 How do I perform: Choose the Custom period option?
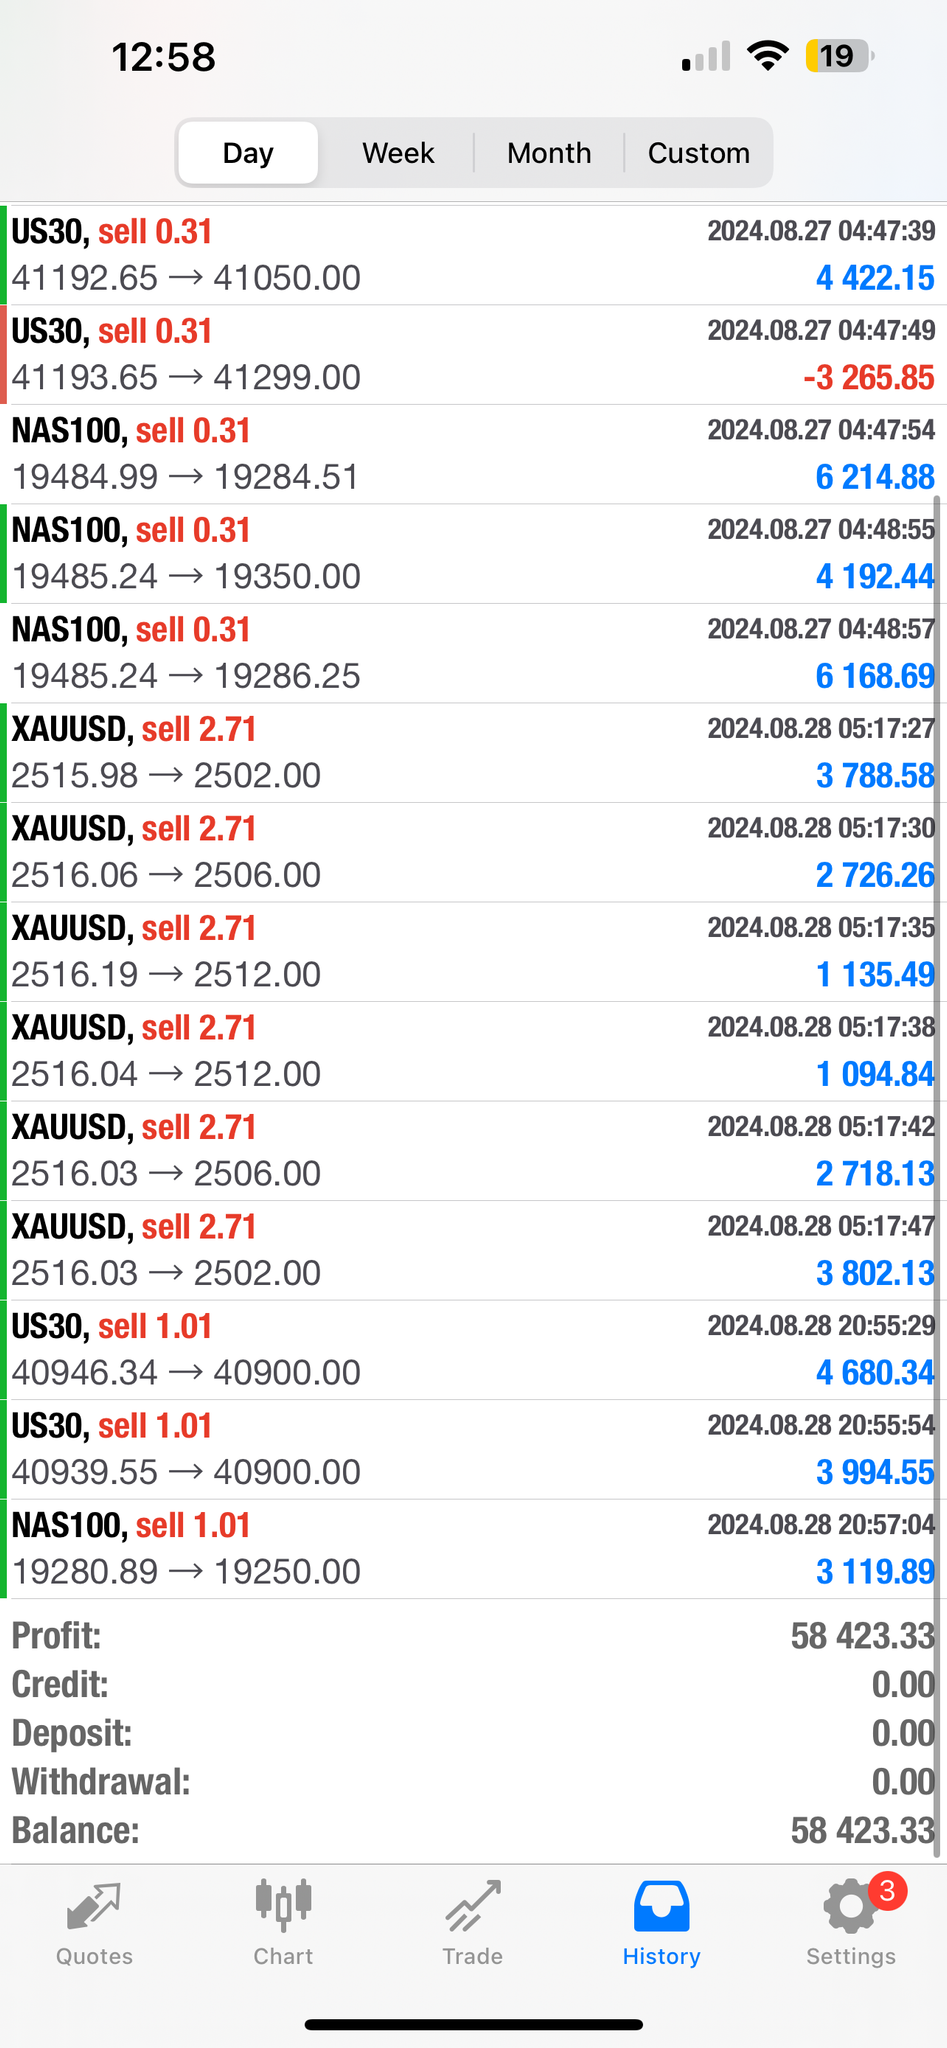point(698,153)
